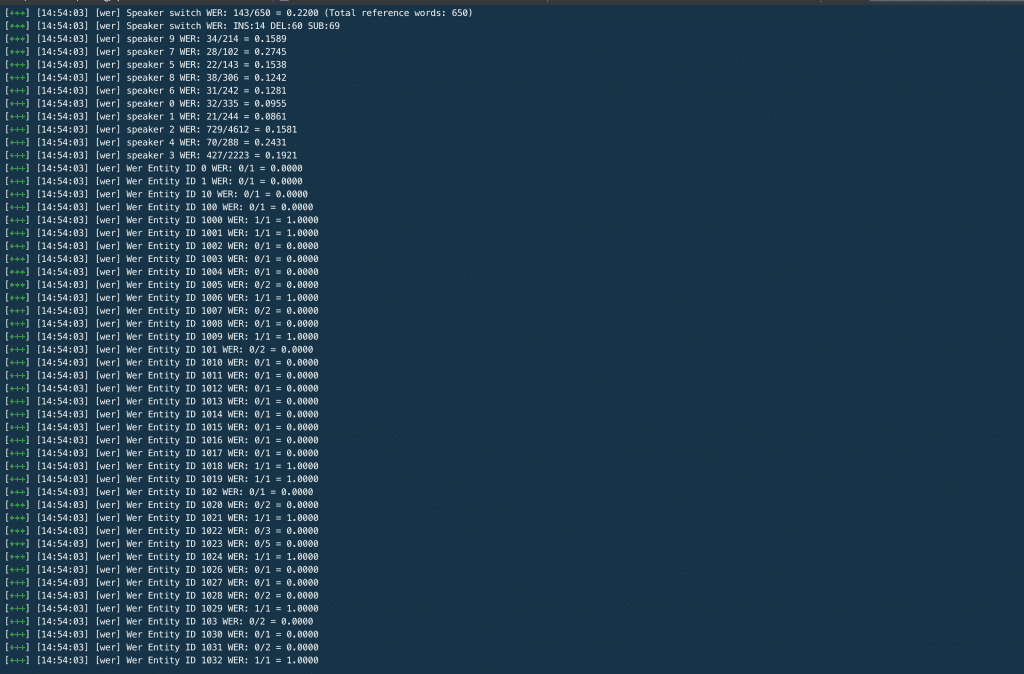Select the Wer Entity ID 1006 line

[x=161, y=298]
